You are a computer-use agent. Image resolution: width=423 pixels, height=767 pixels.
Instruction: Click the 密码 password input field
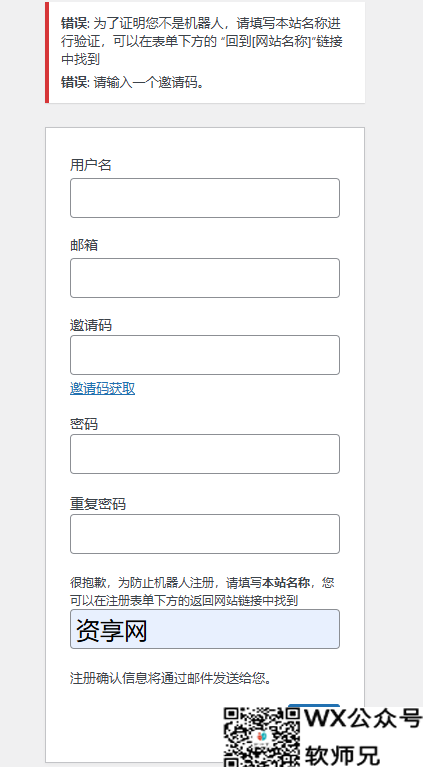pos(204,454)
